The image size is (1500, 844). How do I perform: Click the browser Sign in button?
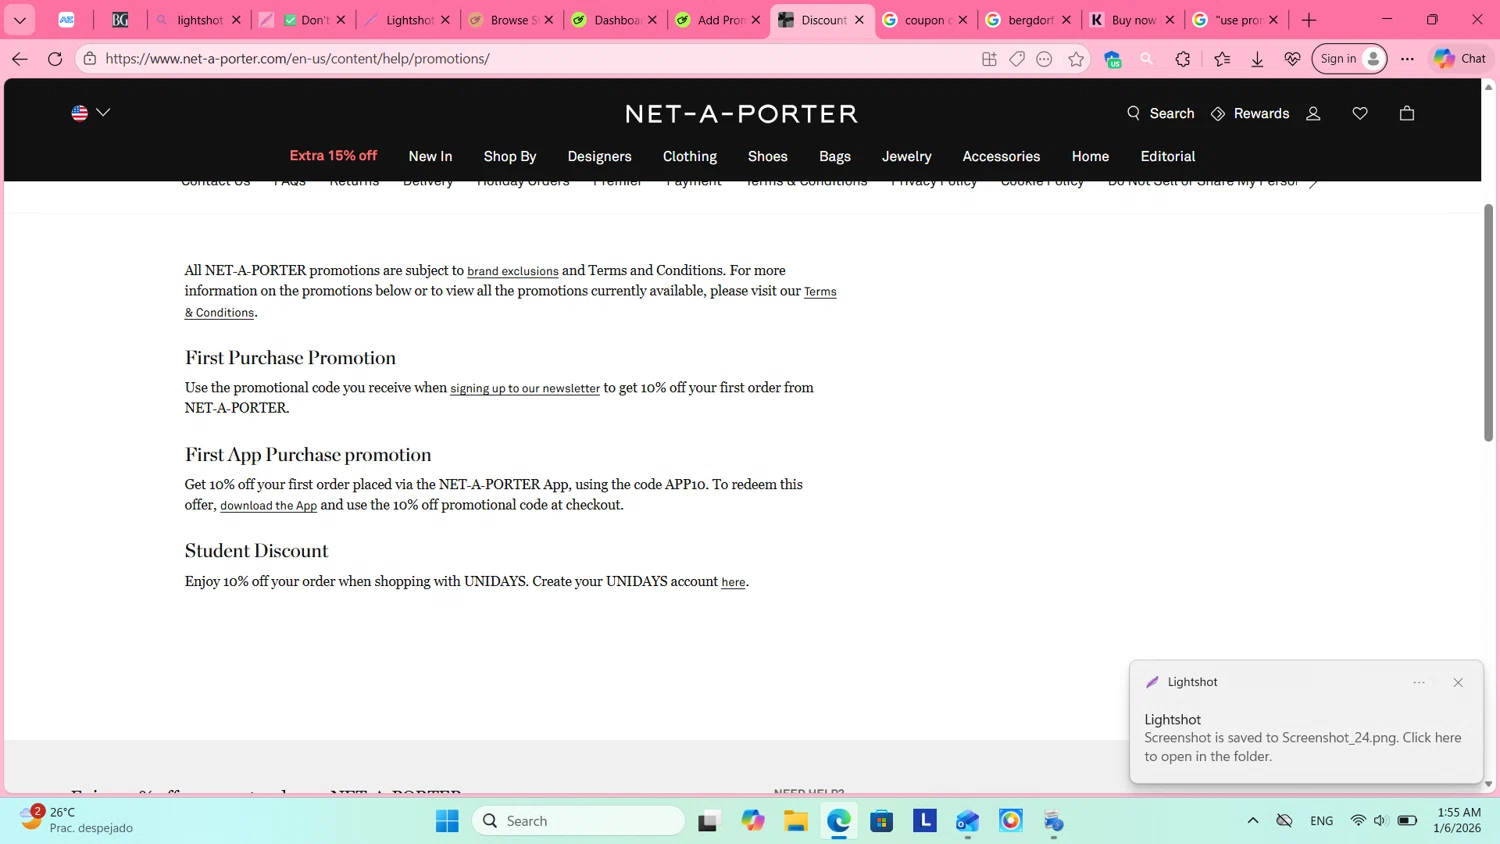(1348, 59)
